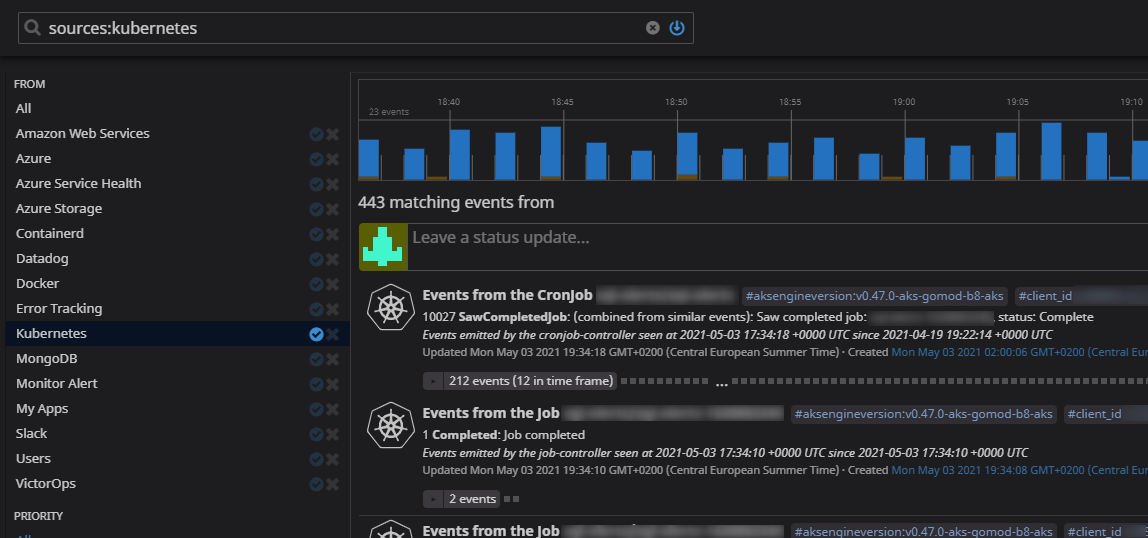Exclude Users with its X icon
This screenshot has height=538, width=1148.
coord(332,459)
